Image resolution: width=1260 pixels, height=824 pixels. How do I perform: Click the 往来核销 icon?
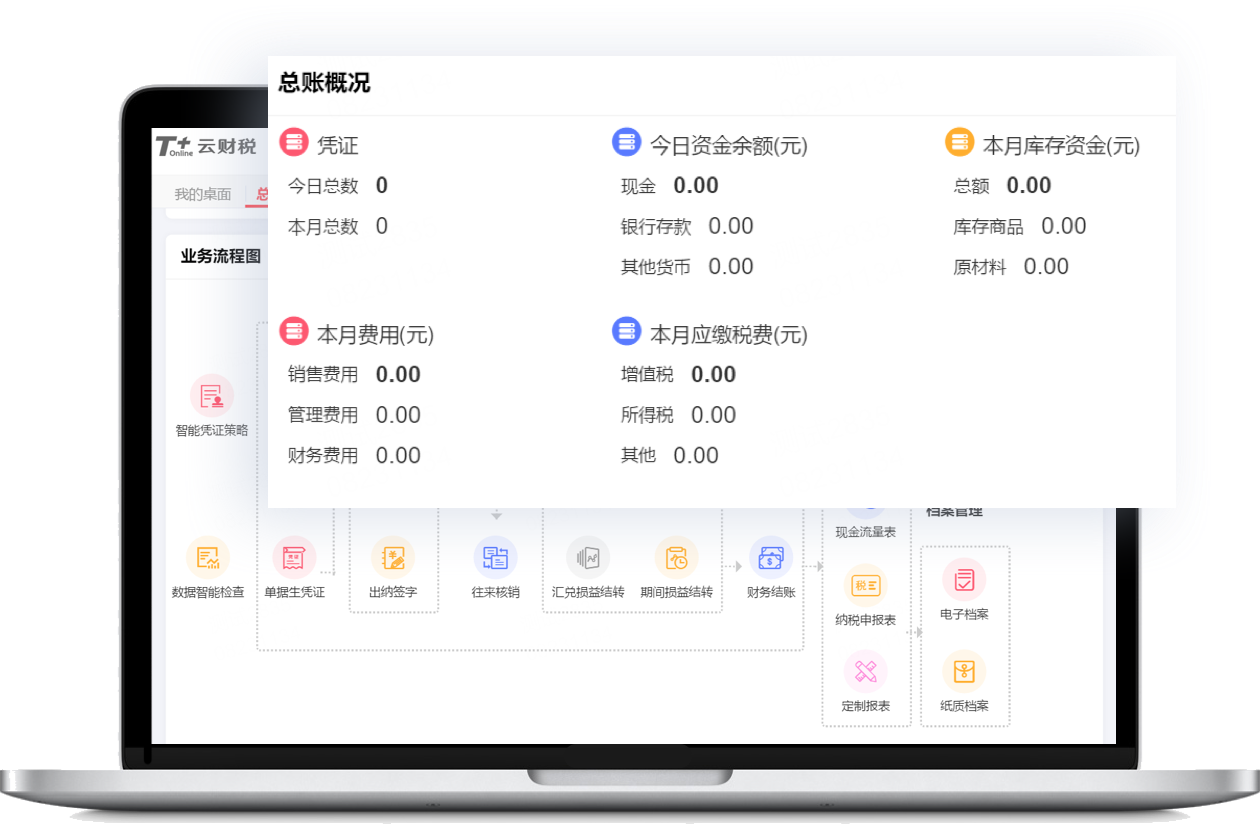(495, 558)
